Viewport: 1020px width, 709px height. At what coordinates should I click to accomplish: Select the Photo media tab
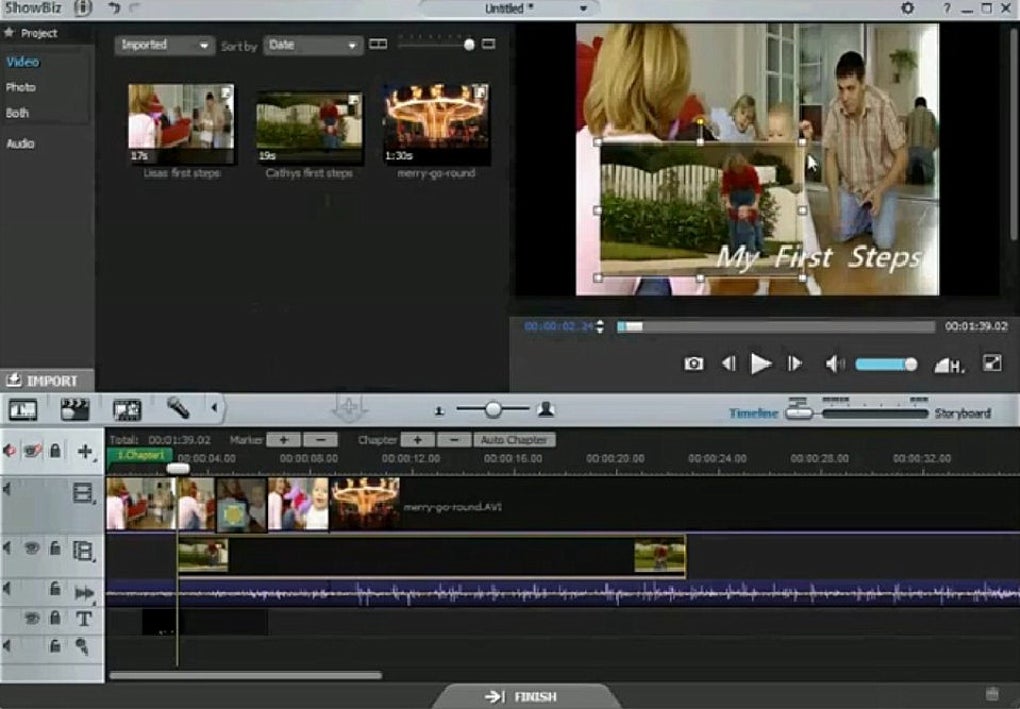pos(21,87)
